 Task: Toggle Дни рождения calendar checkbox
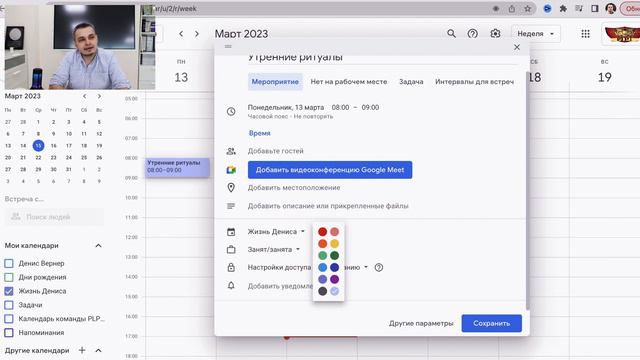coord(9,277)
